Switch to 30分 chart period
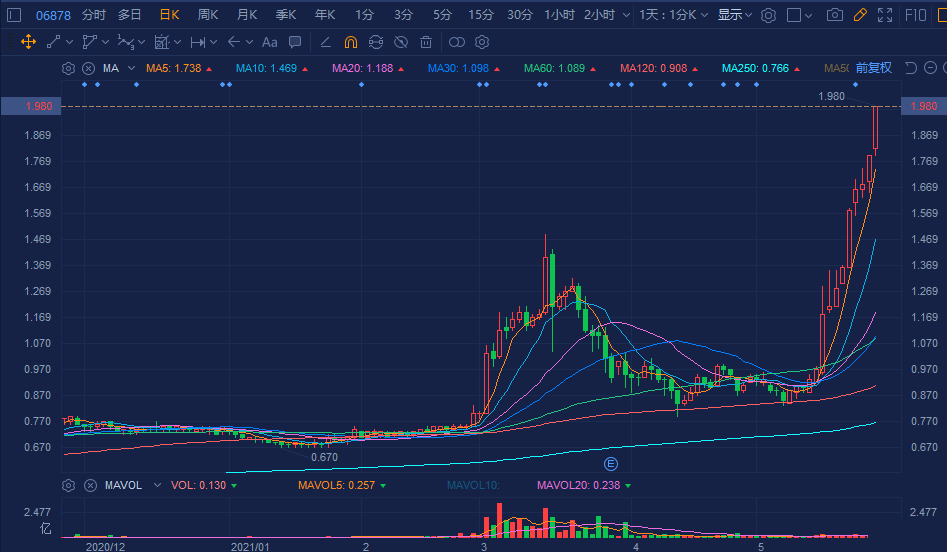This screenshot has height=552, width=947. point(520,15)
